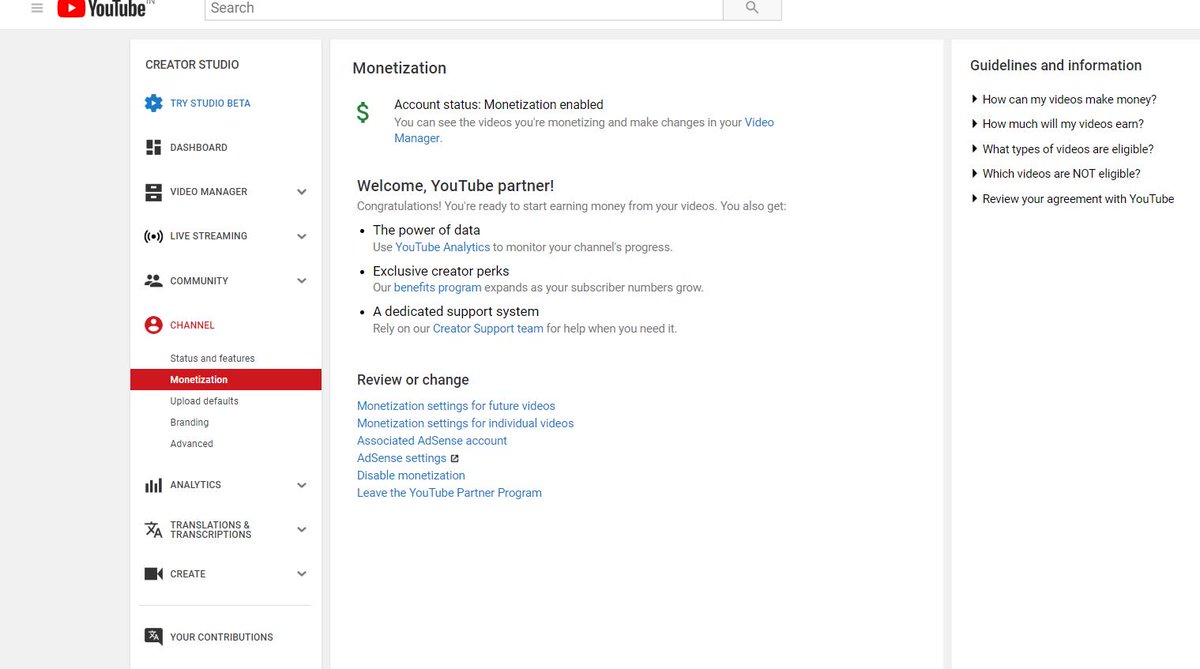Expand the Video Manager chevron

click(x=301, y=192)
